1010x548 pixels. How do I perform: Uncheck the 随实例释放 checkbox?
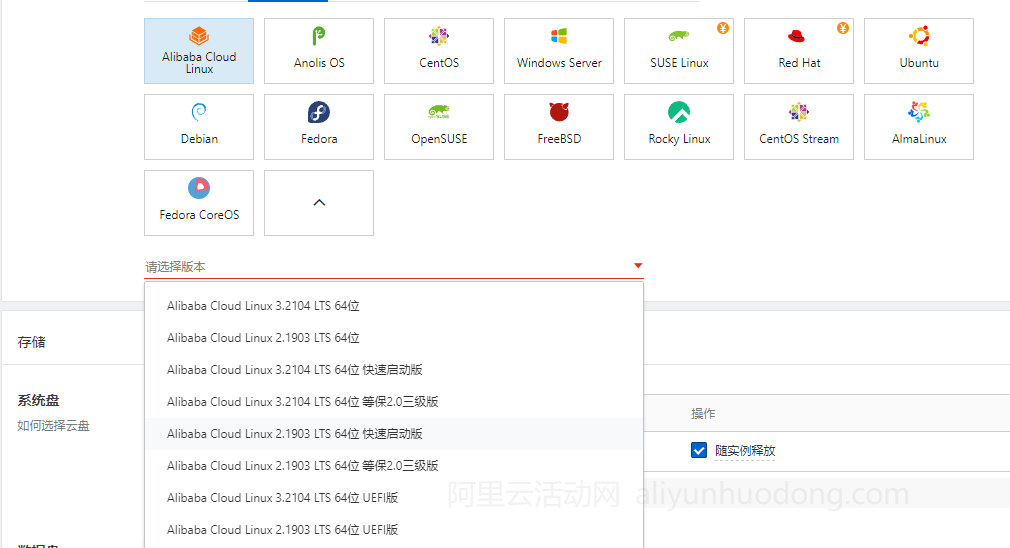[x=699, y=450]
